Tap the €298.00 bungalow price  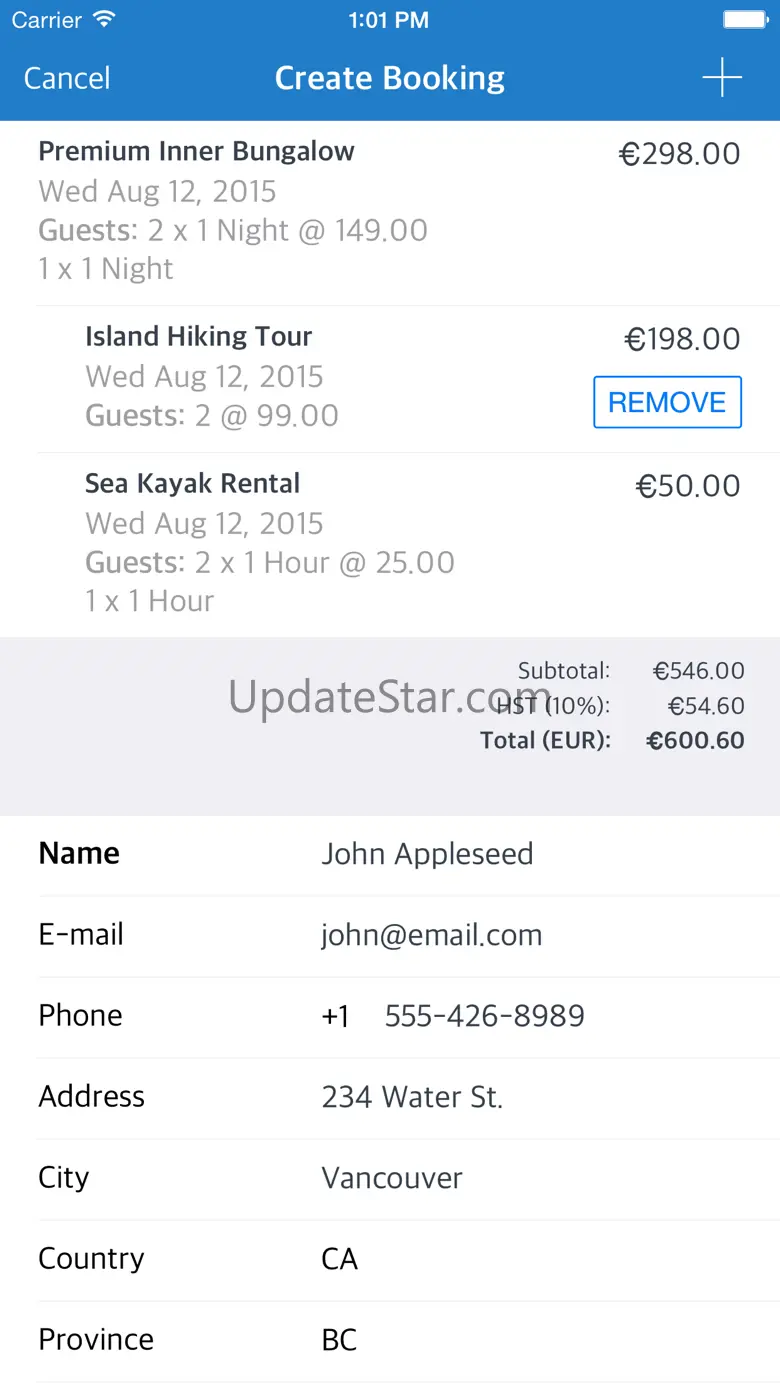(x=680, y=154)
